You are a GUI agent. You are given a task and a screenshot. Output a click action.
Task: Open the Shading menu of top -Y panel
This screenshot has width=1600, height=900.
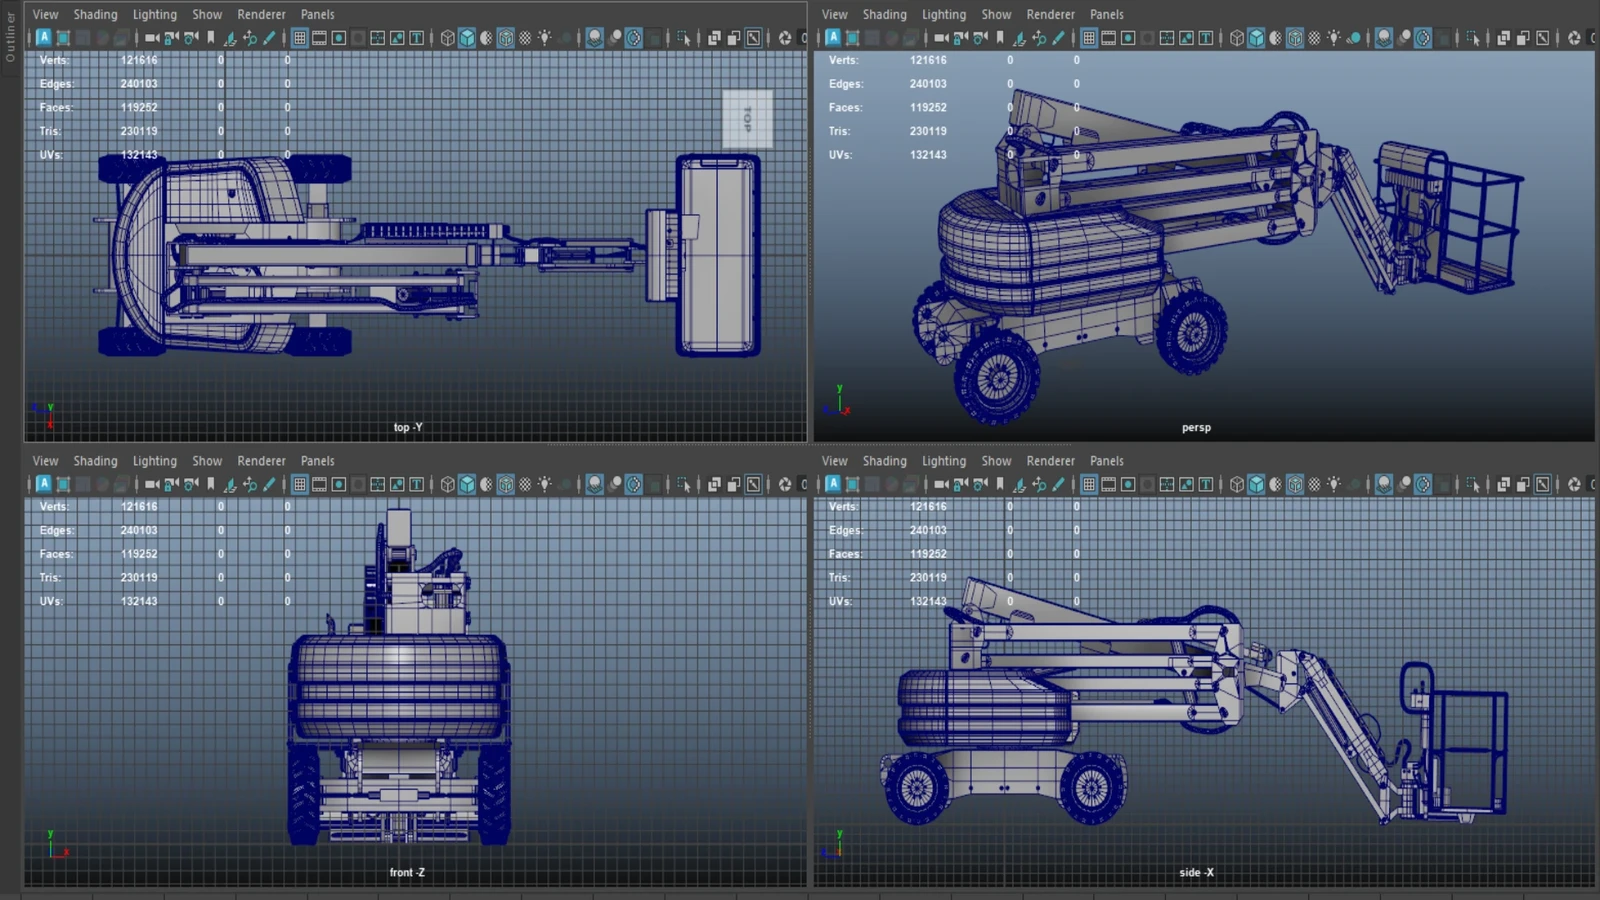point(95,14)
